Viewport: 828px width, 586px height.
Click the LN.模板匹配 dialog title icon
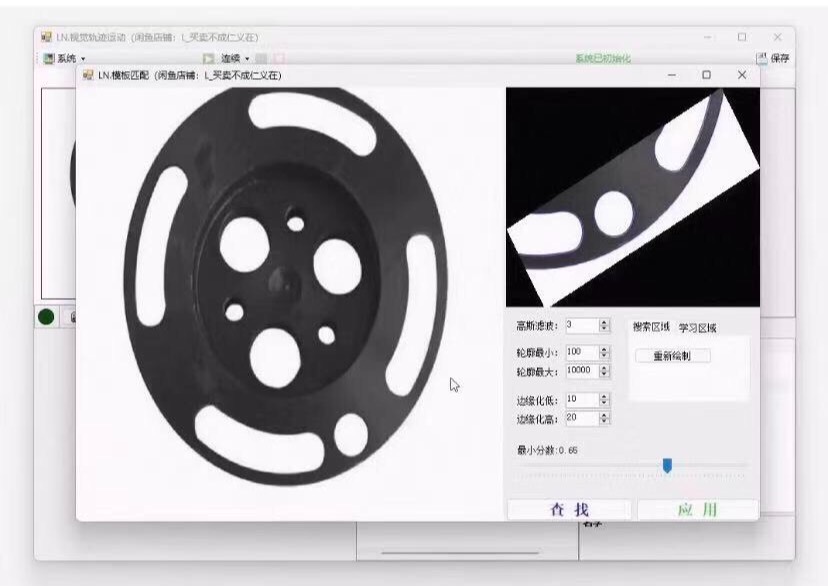(88, 75)
